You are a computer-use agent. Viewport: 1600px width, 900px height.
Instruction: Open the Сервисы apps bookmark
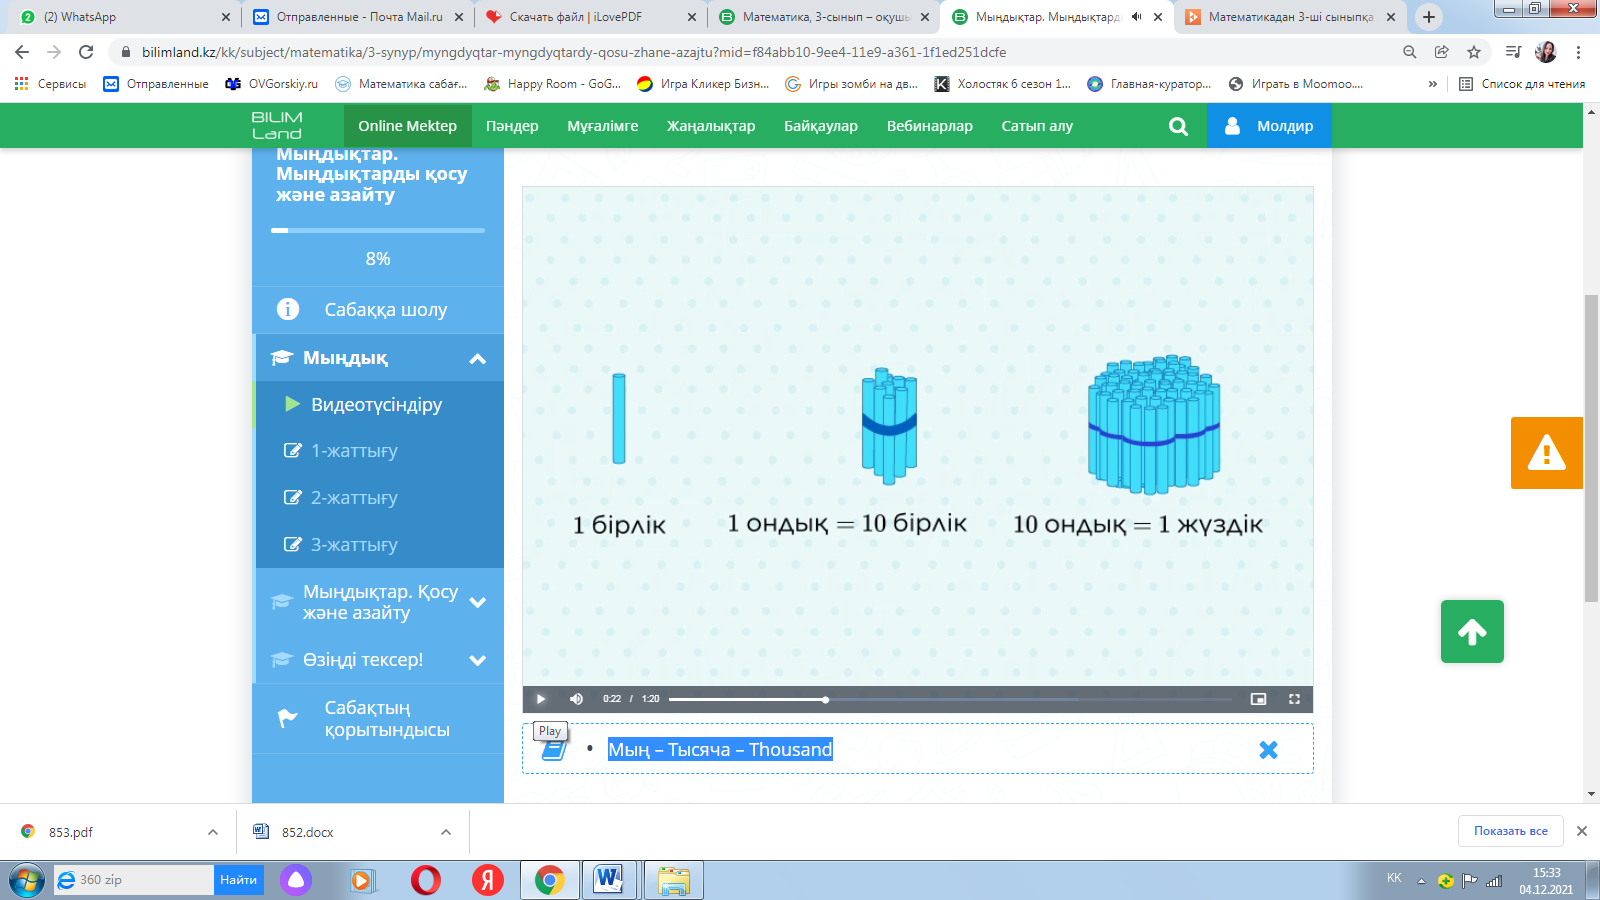(50, 84)
